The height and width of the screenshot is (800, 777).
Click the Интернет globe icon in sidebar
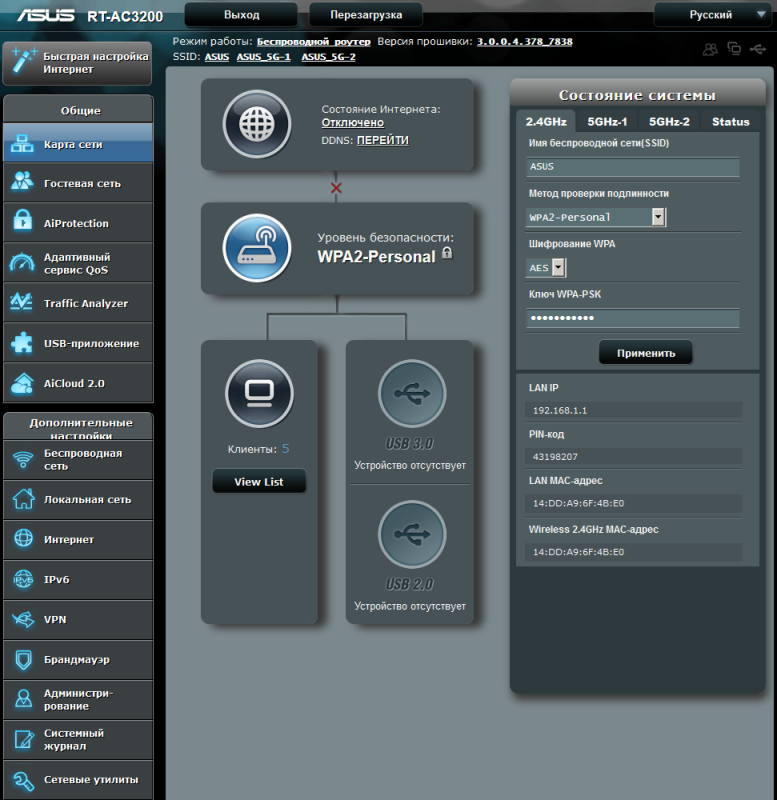(x=23, y=538)
